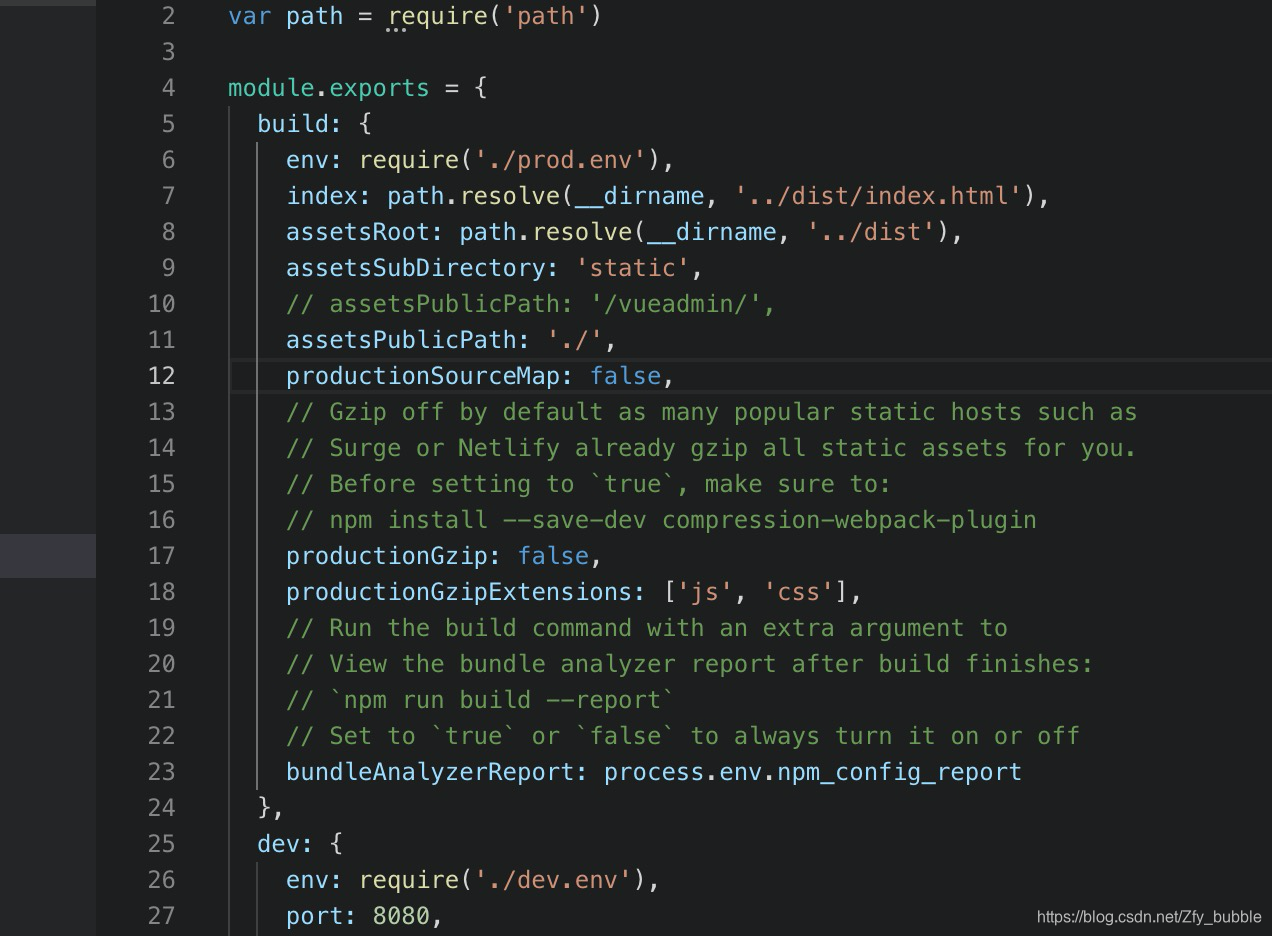Click the 'View the bundle analyzer report' comment
This screenshot has height=936, width=1272.
click(689, 664)
